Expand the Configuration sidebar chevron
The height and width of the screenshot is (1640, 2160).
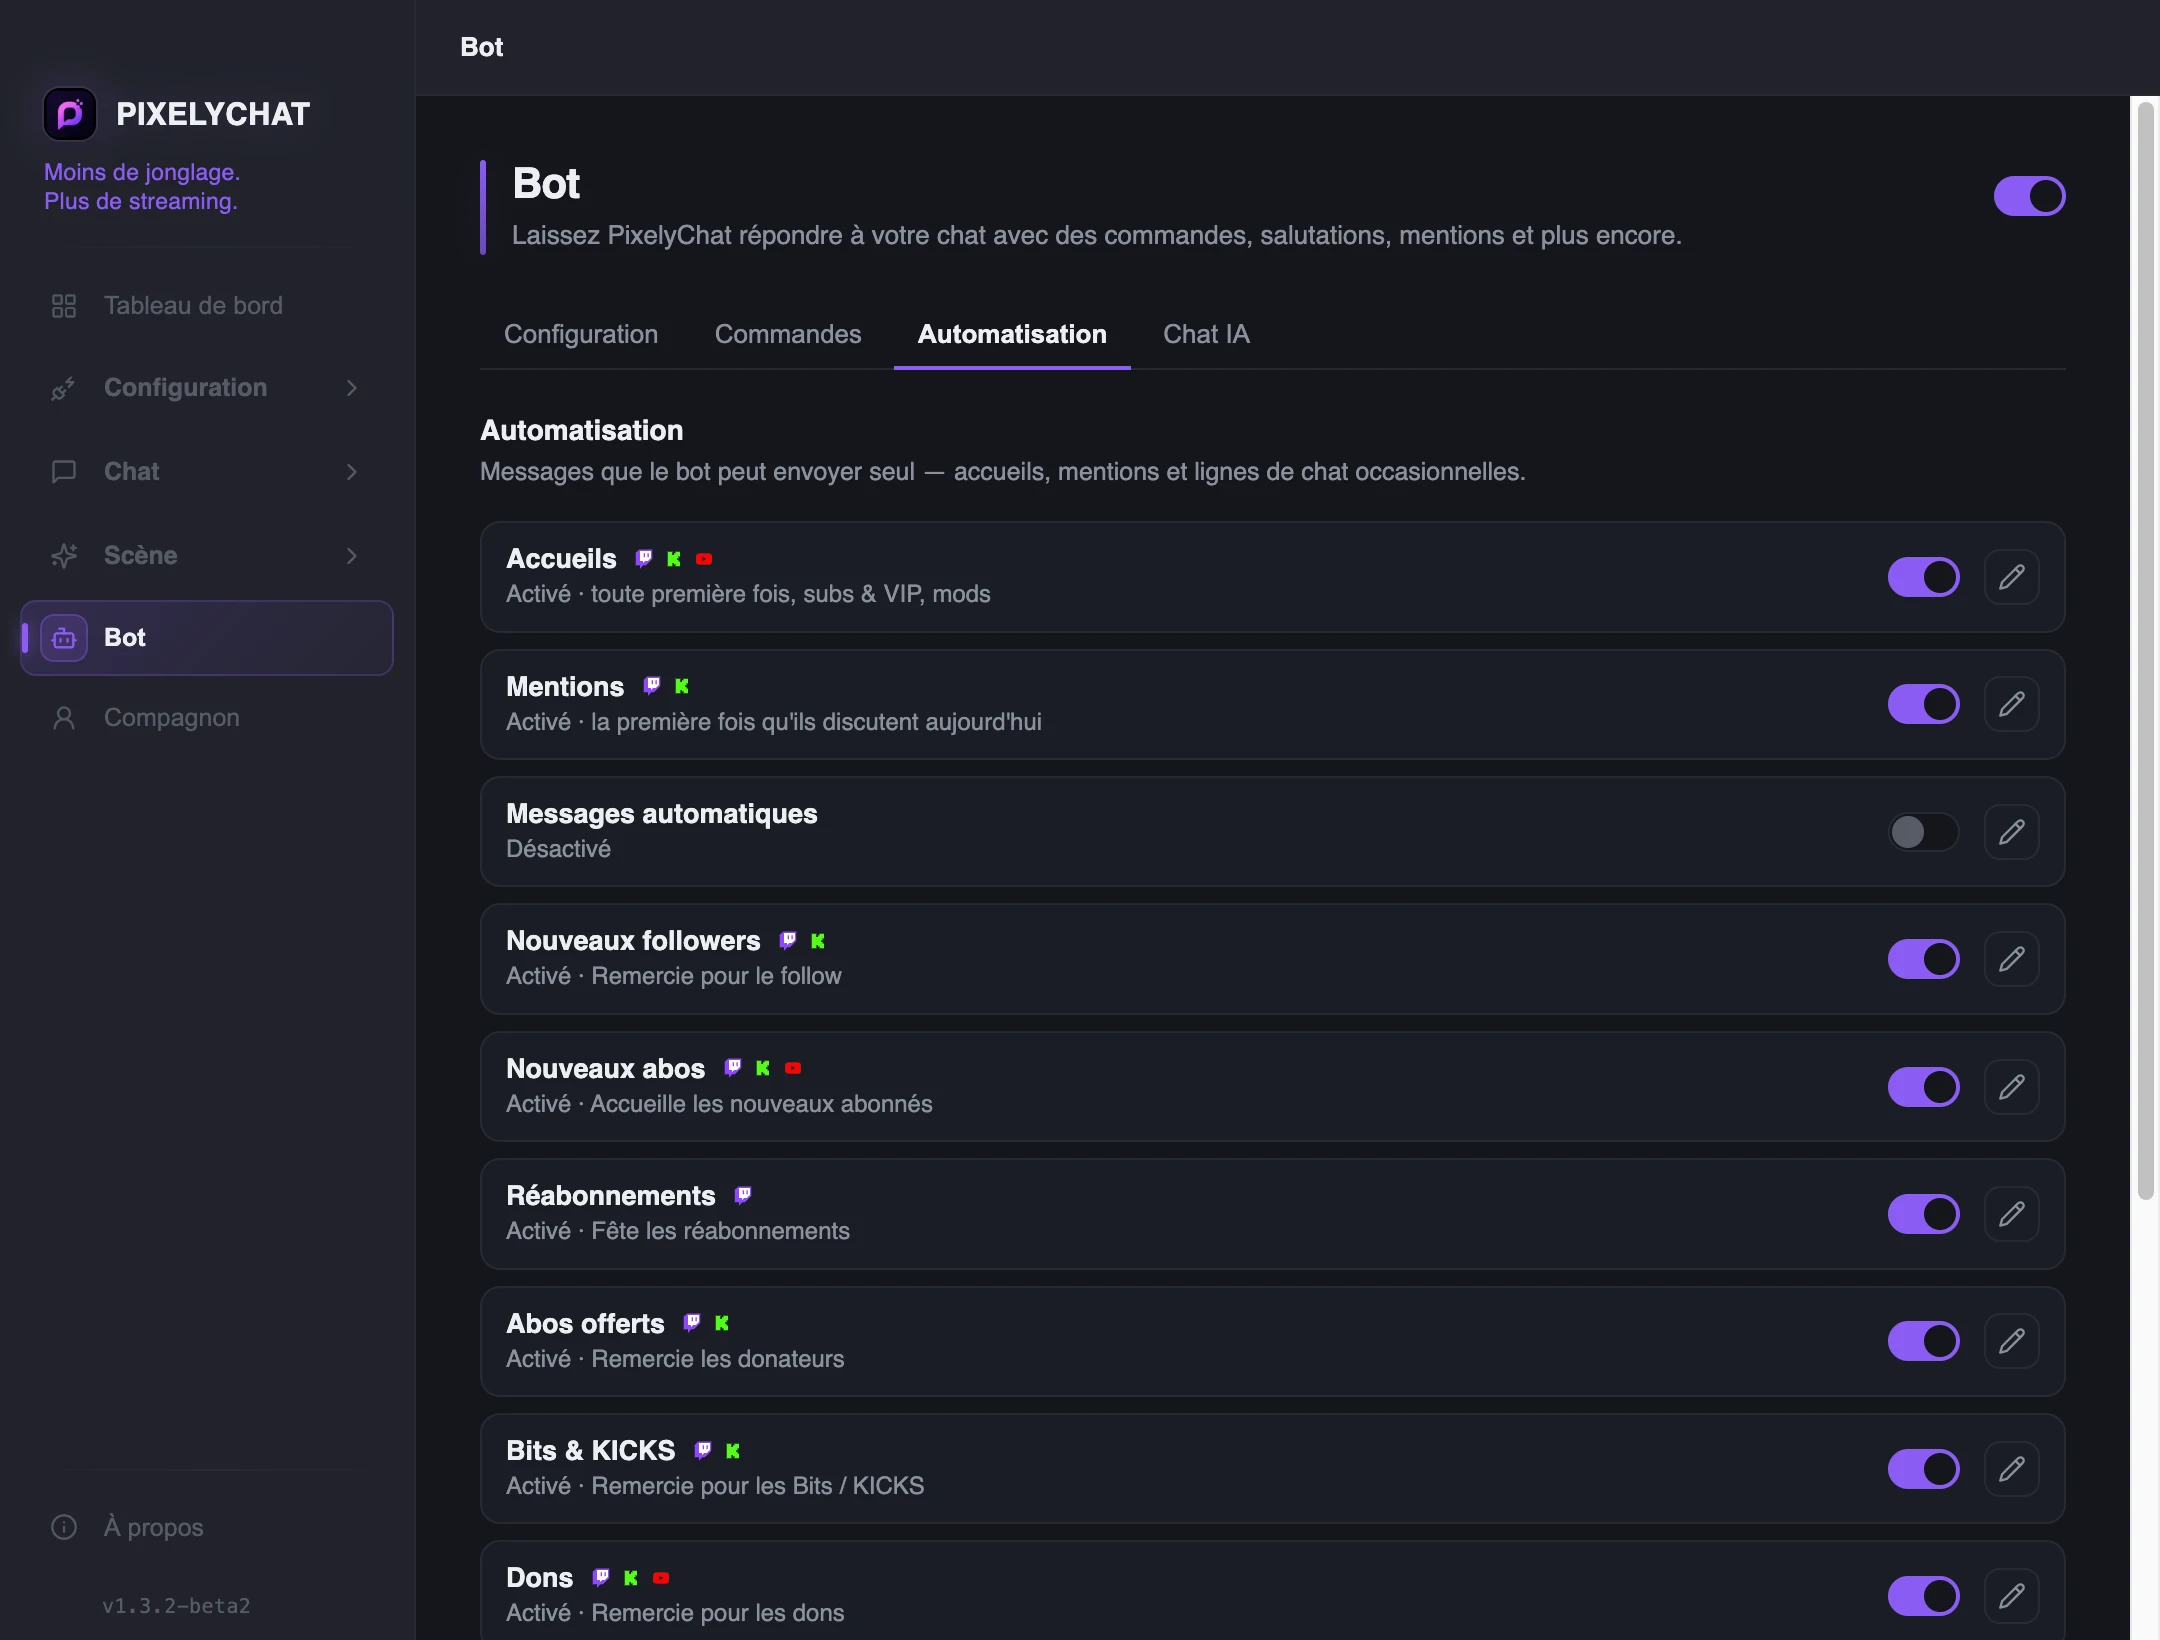[352, 388]
